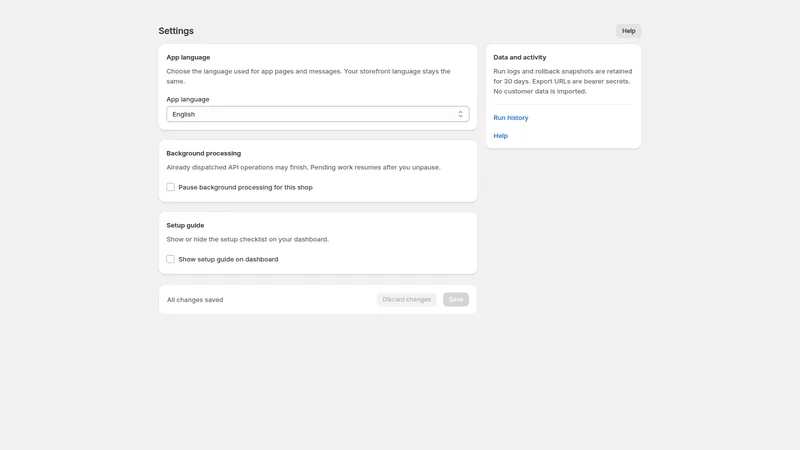This screenshot has width=800, height=450.
Task: Enable Pause background processing for this shop
Action: [170, 187]
